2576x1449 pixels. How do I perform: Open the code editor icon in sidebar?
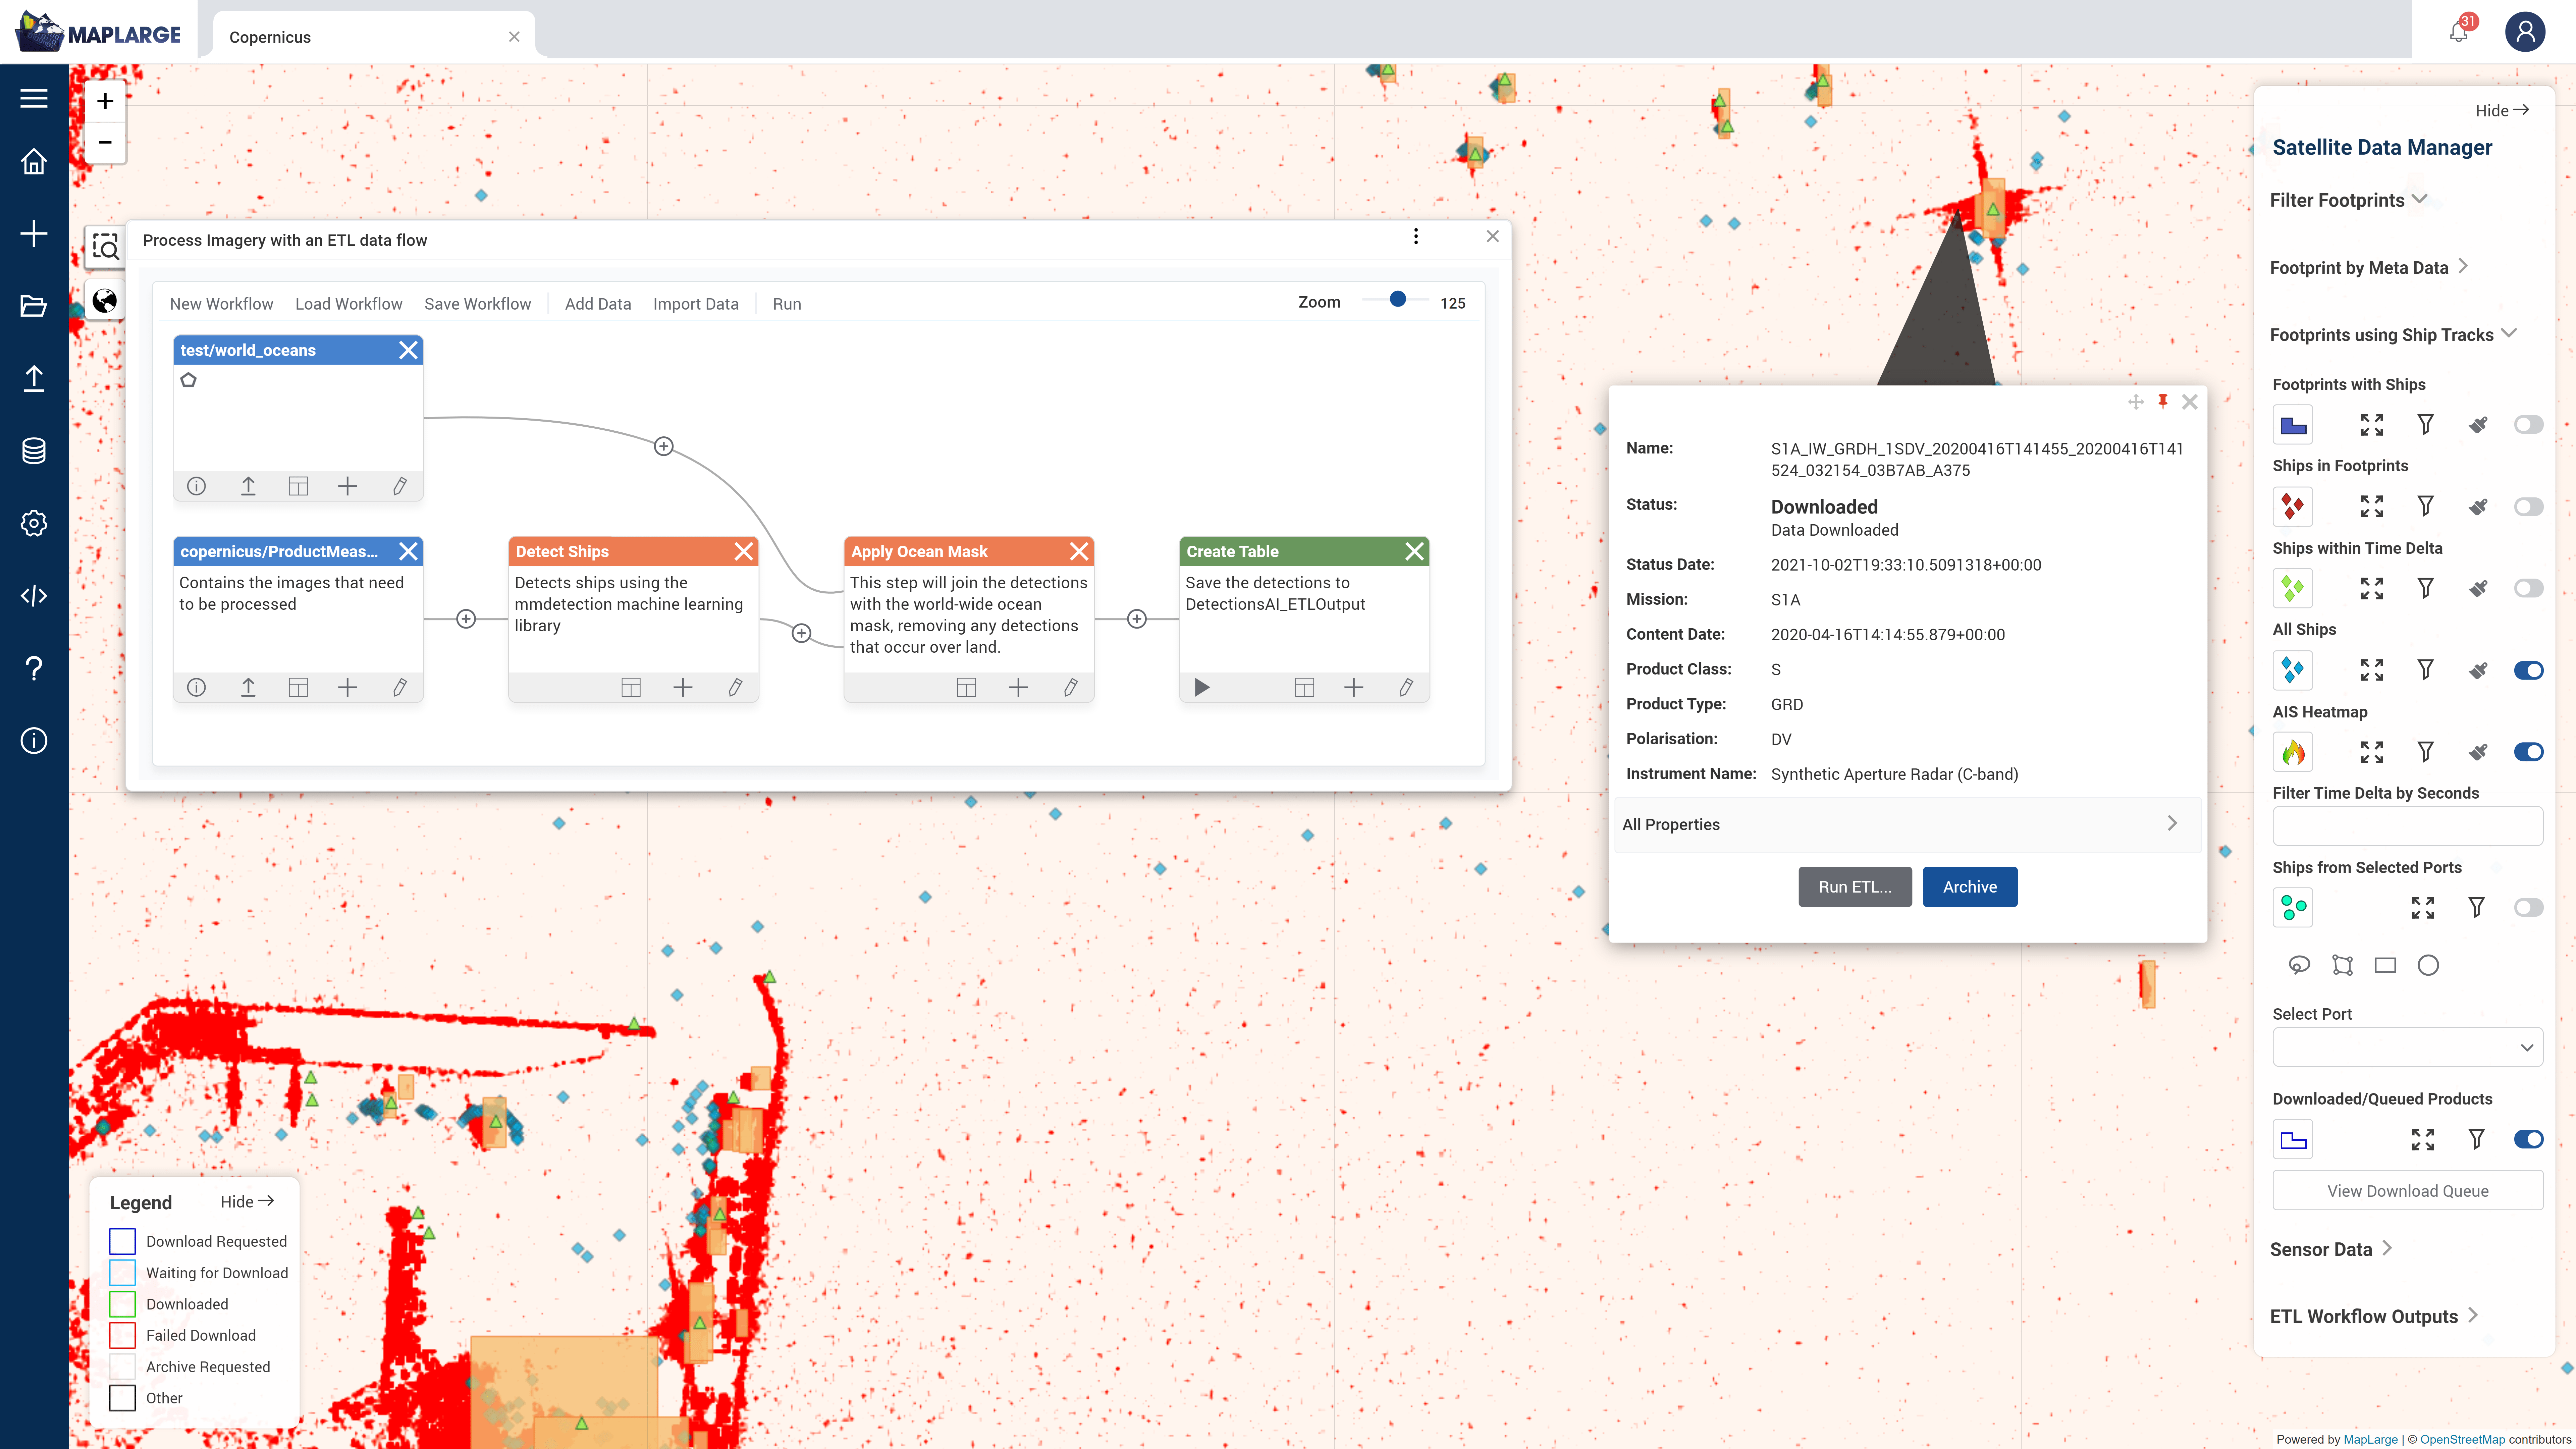pos(34,596)
